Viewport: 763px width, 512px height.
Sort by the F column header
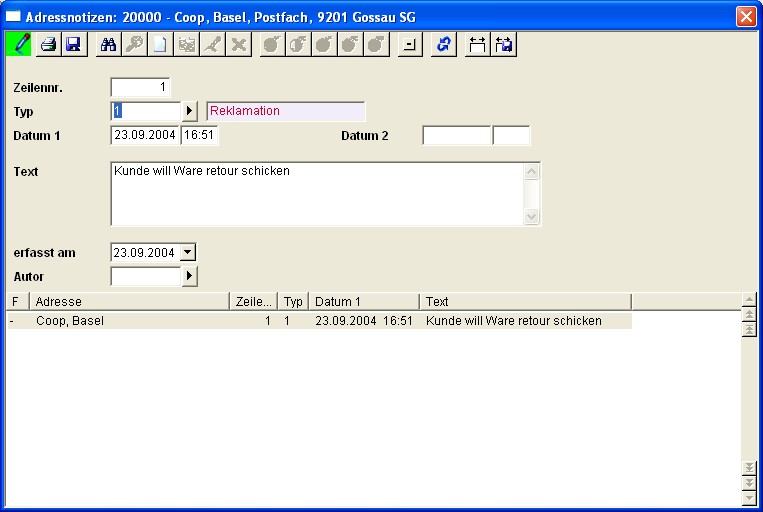[x=18, y=301]
